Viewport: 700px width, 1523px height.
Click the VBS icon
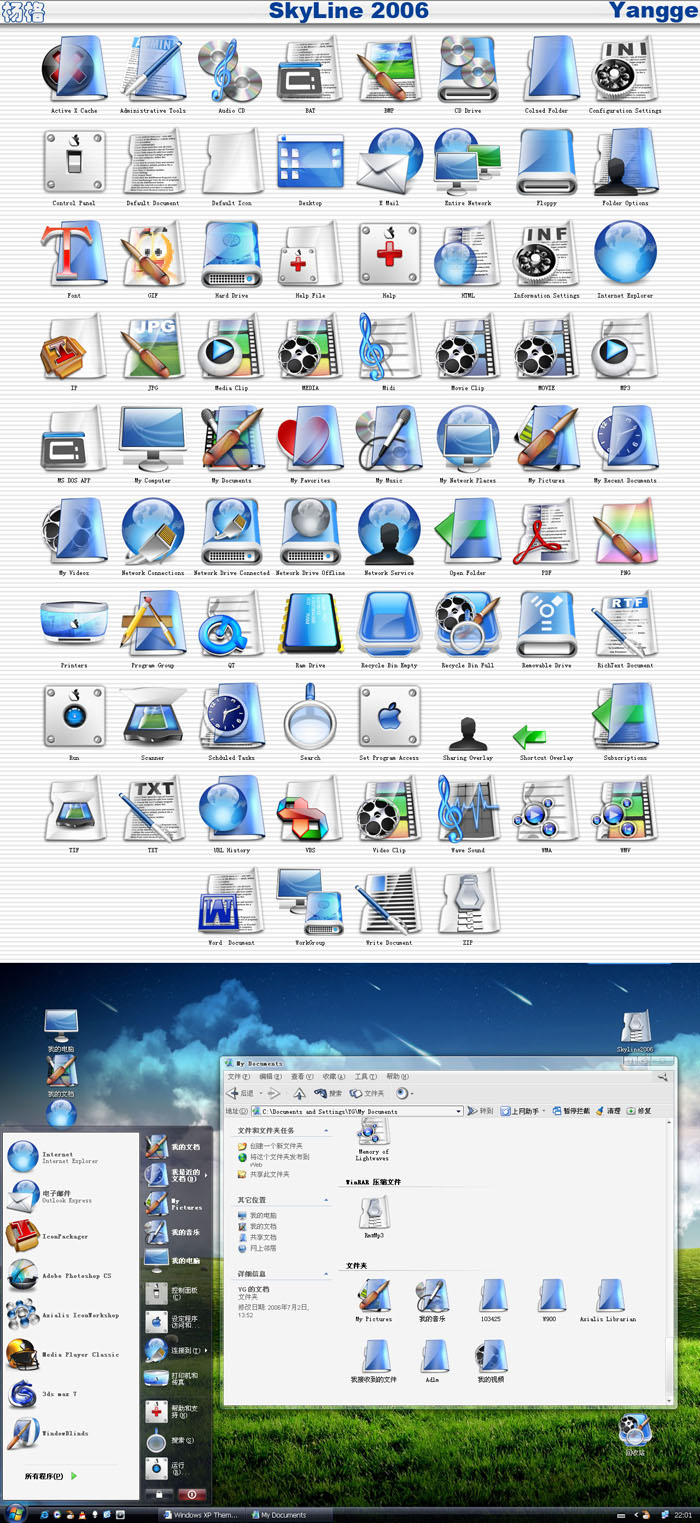point(310,809)
